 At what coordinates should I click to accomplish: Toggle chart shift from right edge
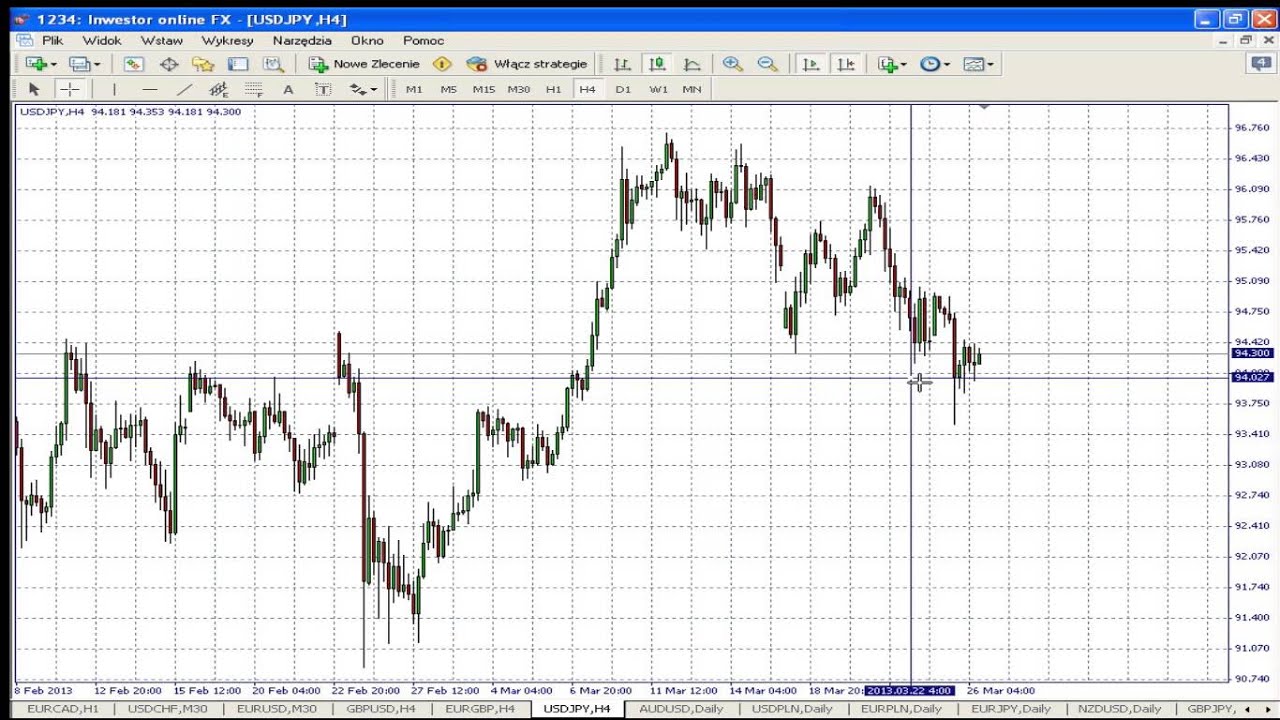pyautogui.click(x=846, y=64)
